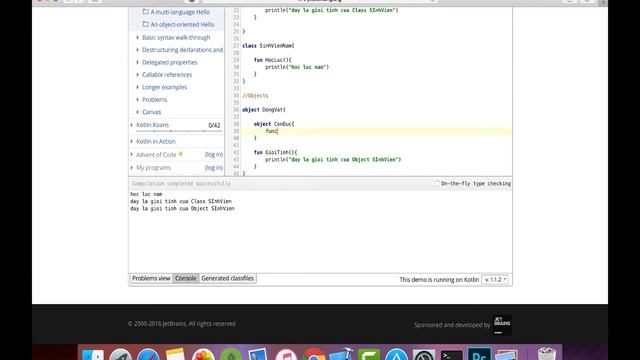This screenshot has width=640, height=360.
Task: Click 'fun GioiTinh(){' code line
Action: pyautogui.click(x=276, y=152)
